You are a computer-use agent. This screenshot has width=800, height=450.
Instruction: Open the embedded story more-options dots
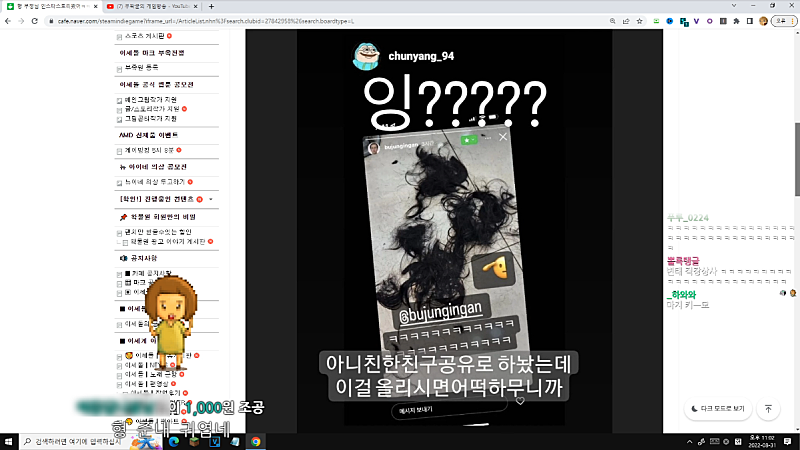point(488,138)
